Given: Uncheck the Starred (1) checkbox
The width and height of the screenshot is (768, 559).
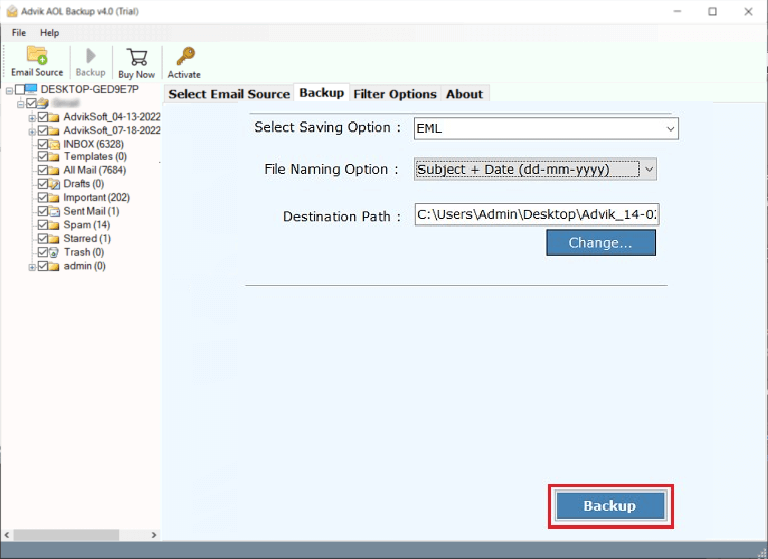Looking at the screenshot, I should [x=43, y=239].
